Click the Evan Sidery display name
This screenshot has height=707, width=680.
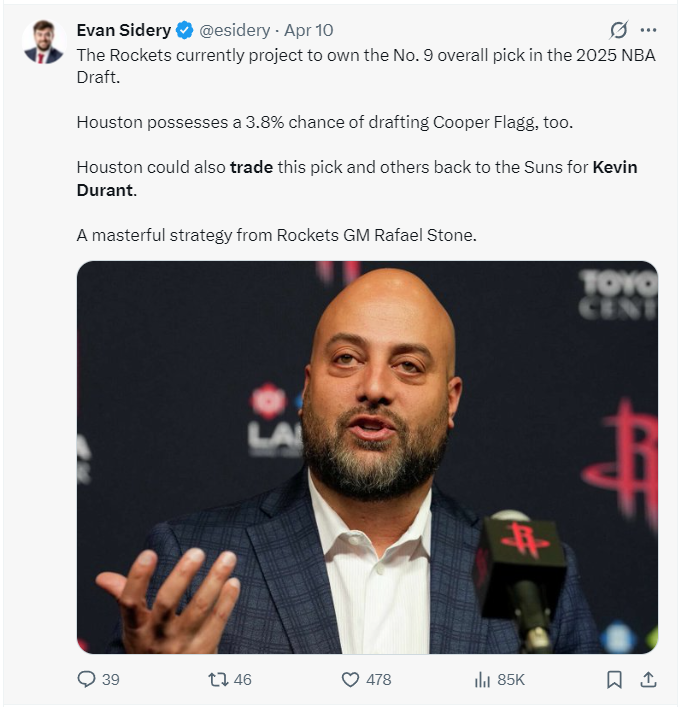coord(123,31)
